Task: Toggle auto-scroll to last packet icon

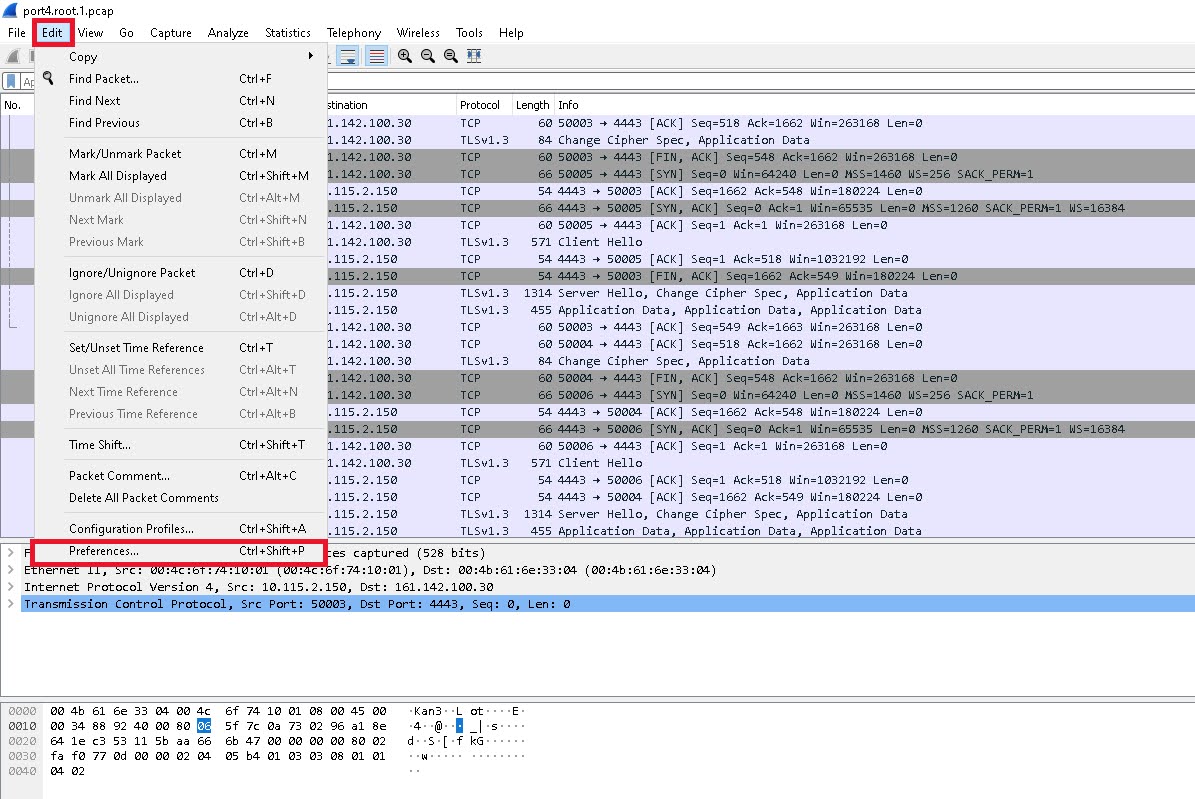Action: [x=347, y=57]
